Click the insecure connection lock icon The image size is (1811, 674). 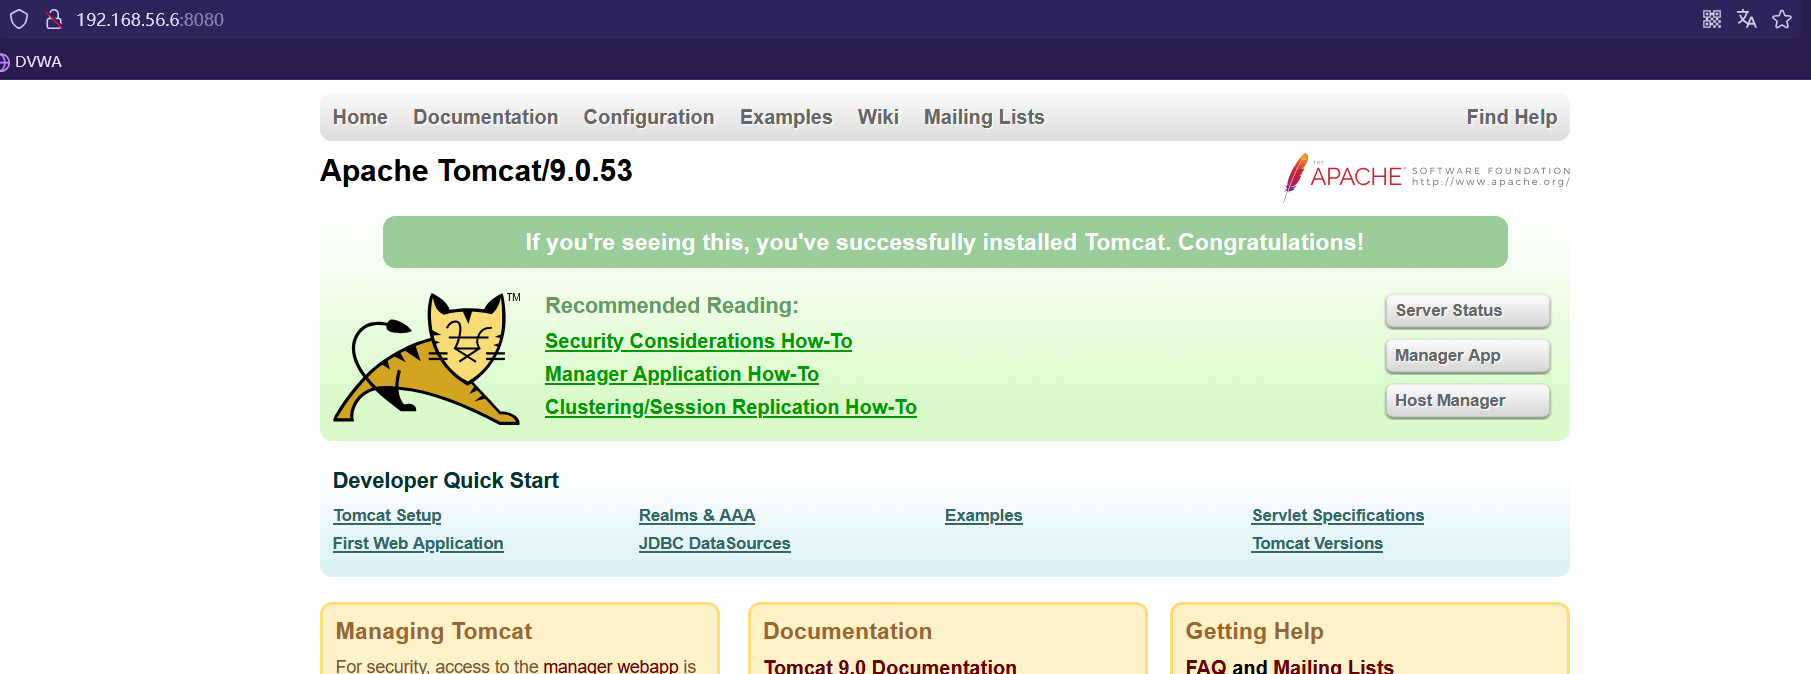click(x=54, y=19)
